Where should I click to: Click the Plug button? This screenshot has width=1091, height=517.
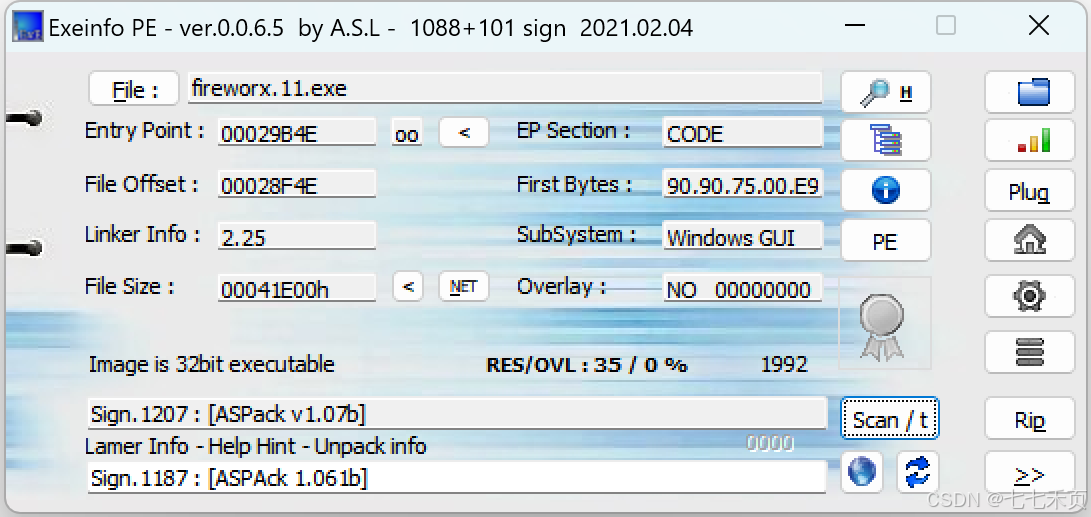tap(1030, 191)
